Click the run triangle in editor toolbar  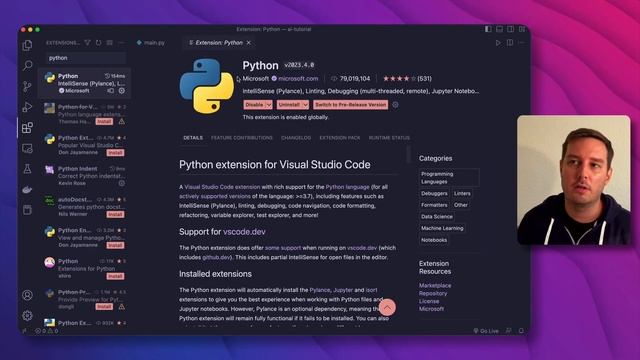point(498,42)
